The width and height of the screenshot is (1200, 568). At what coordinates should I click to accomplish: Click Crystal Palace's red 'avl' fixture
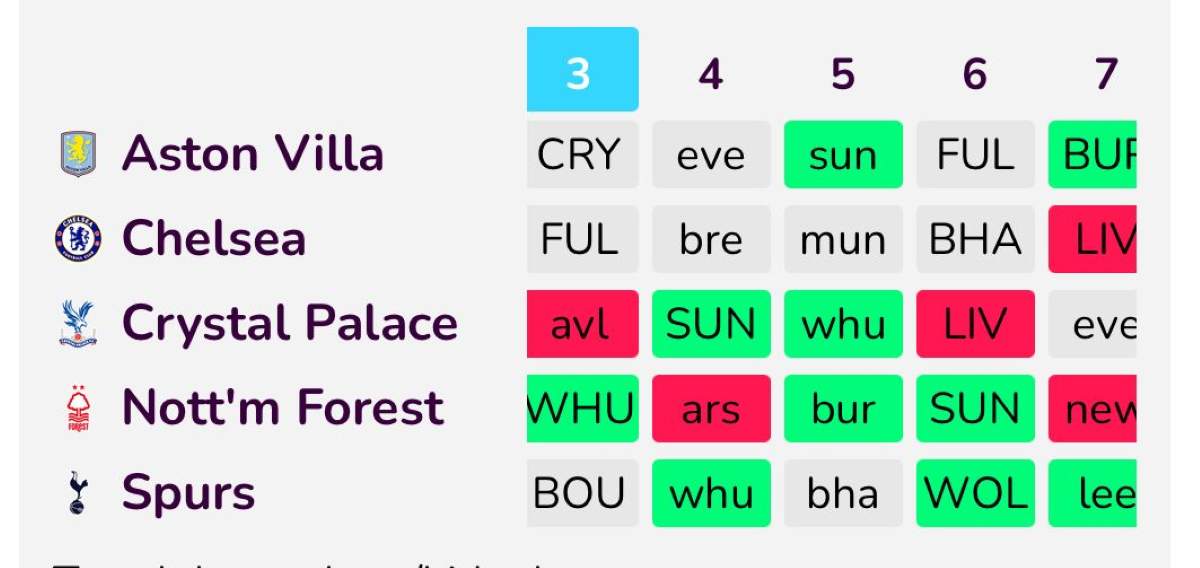pyautogui.click(x=582, y=324)
